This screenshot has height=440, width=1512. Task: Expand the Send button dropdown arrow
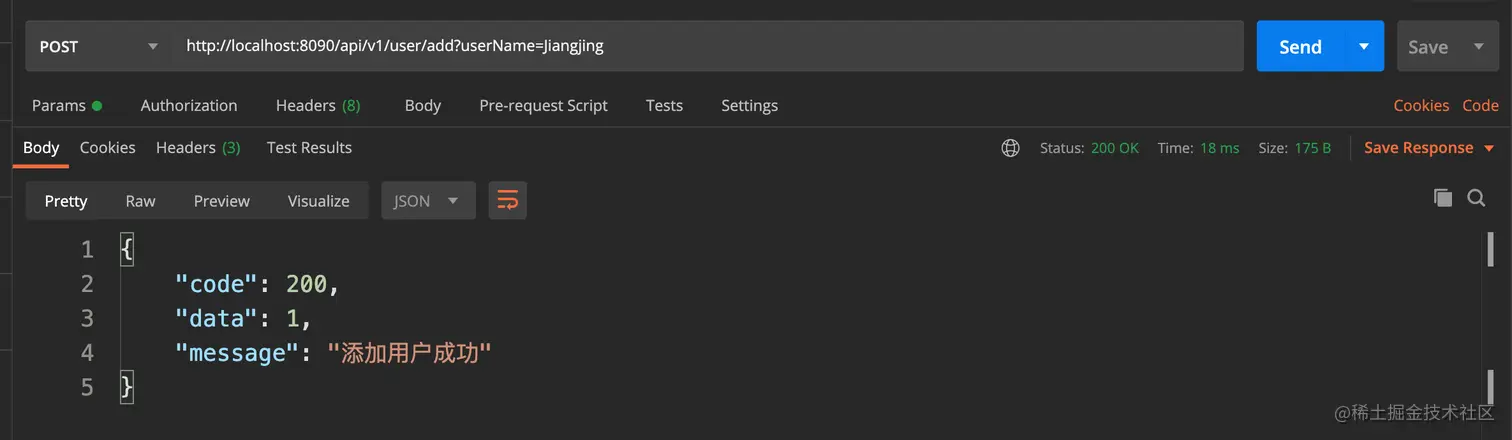click(x=1363, y=46)
